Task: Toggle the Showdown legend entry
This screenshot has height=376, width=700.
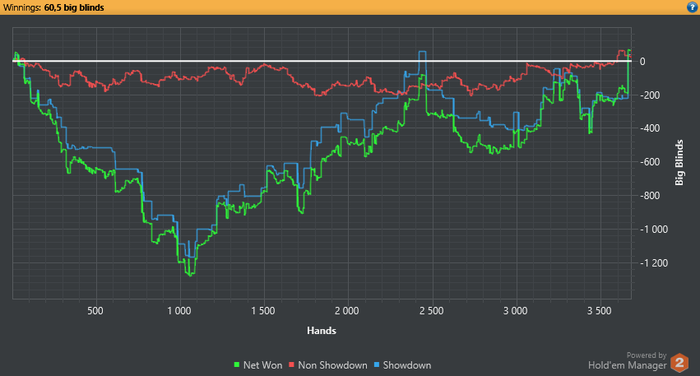Action: tap(402, 365)
